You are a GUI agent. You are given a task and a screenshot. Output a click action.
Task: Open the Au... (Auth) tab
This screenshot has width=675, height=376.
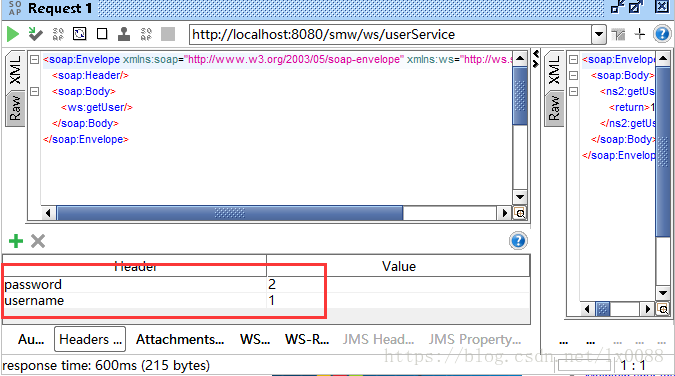click(31, 339)
